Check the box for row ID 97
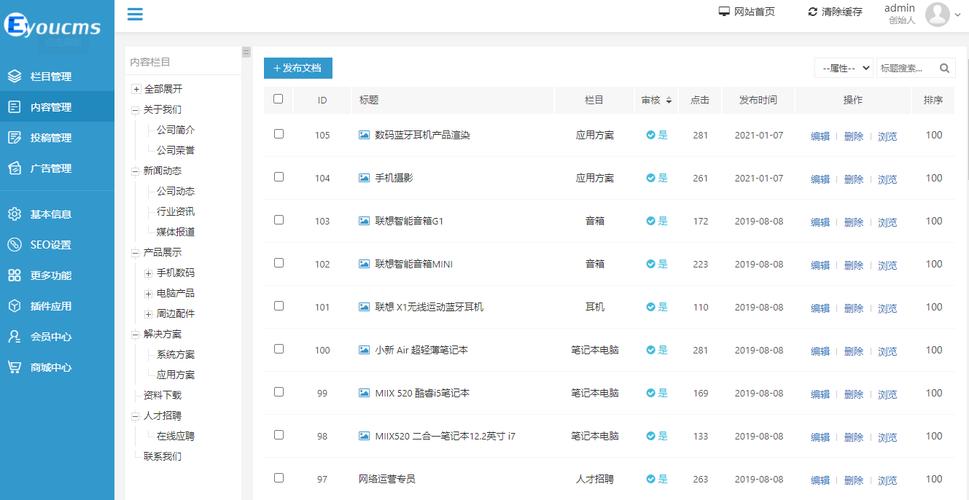 [x=279, y=478]
